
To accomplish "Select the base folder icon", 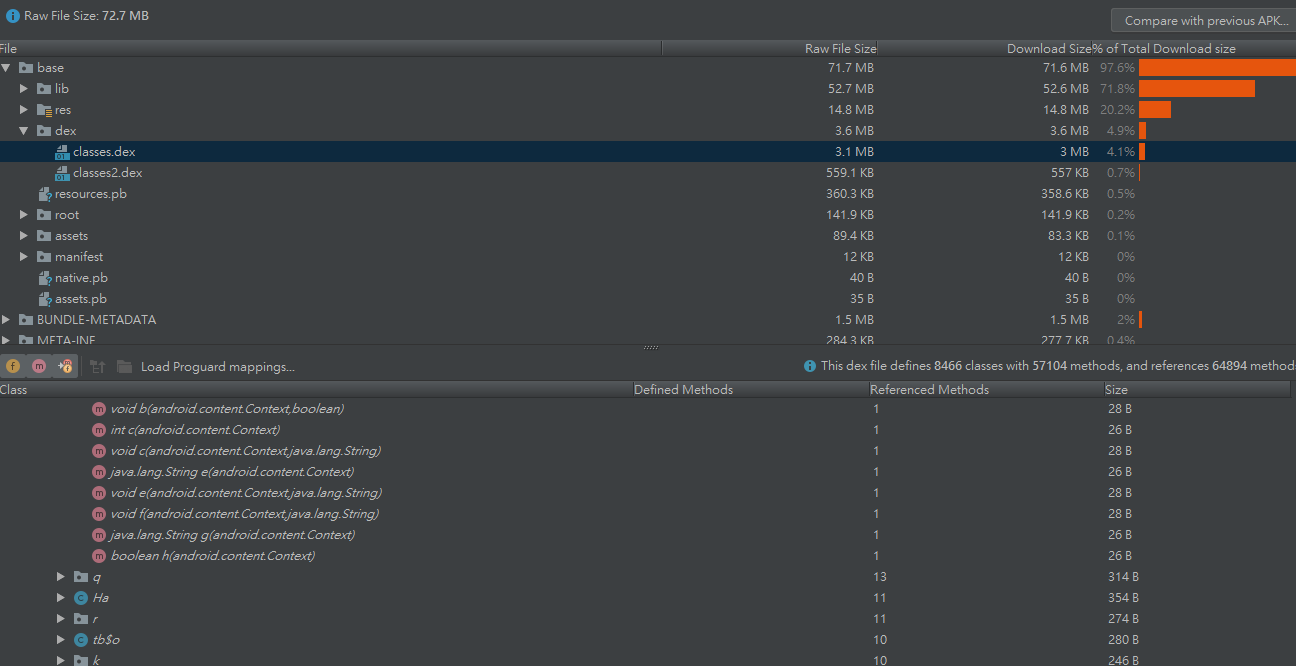I will coord(26,68).
